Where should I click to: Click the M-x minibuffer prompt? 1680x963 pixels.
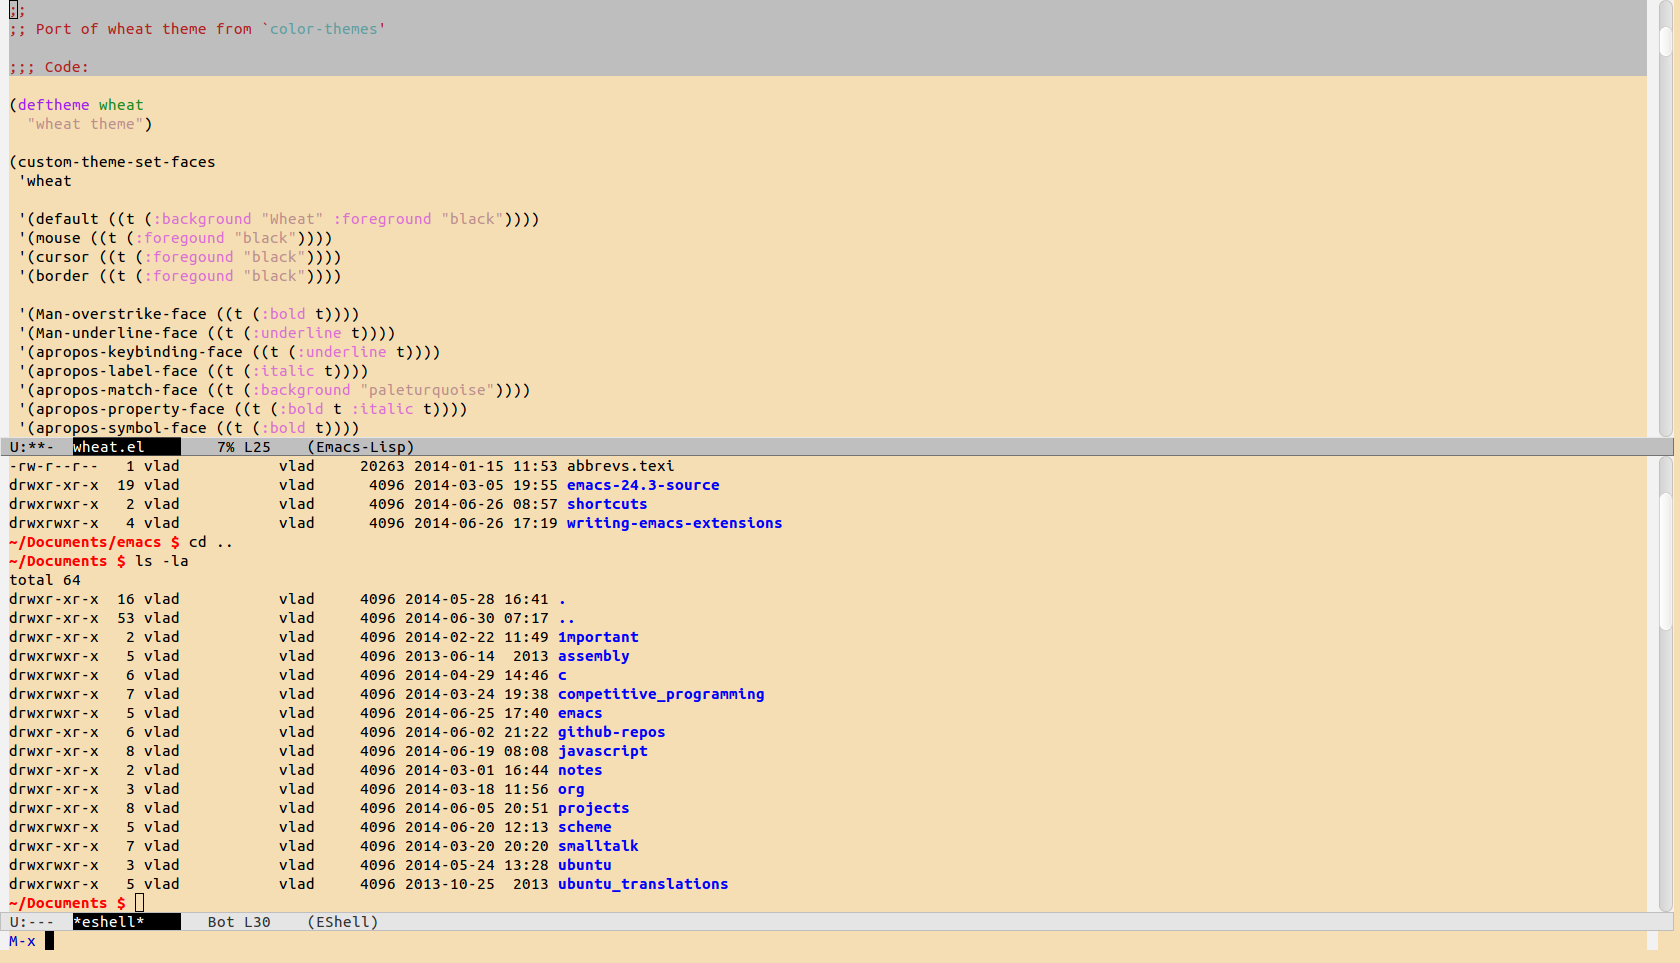click(22, 941)
